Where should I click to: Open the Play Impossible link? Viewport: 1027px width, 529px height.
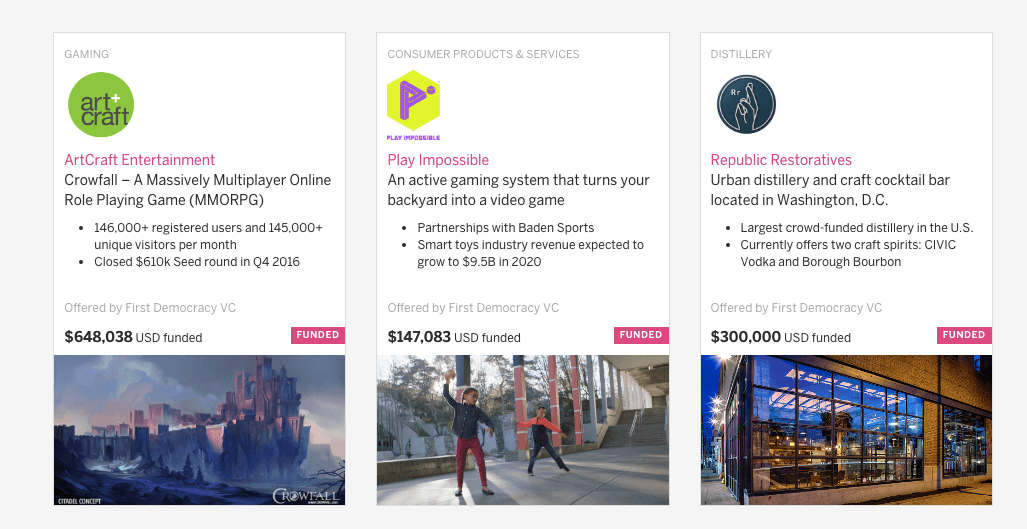click(438, 160)
